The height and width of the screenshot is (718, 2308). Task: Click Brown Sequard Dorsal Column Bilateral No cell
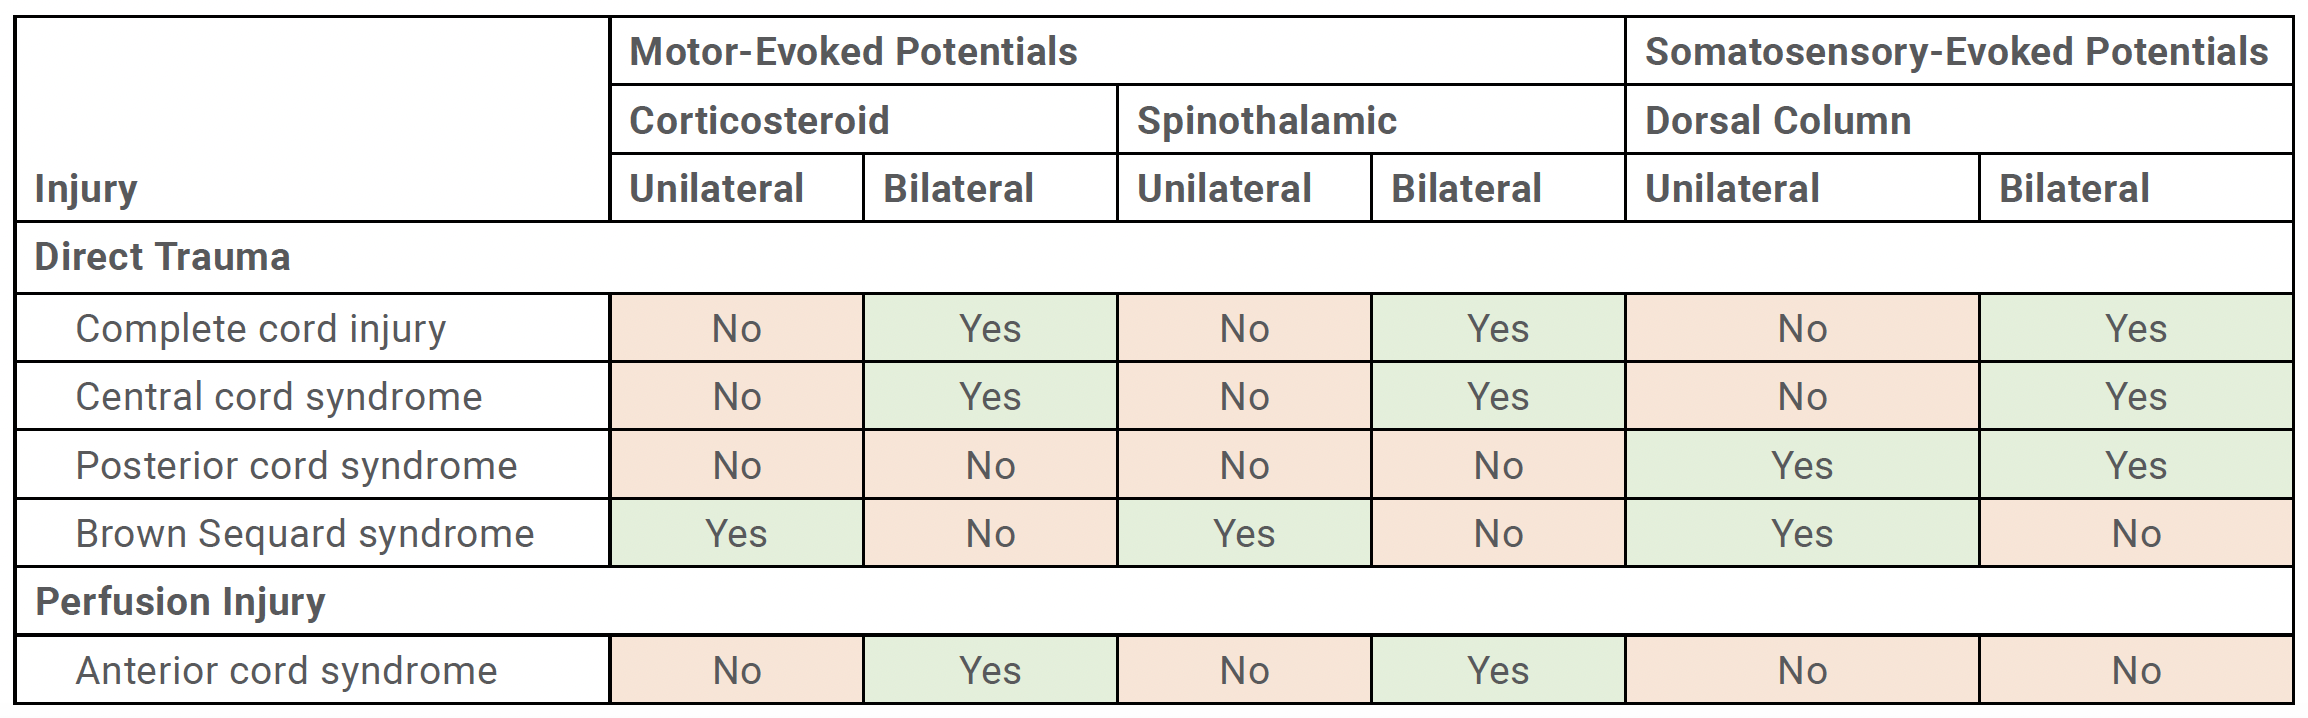click(2136, 534)
